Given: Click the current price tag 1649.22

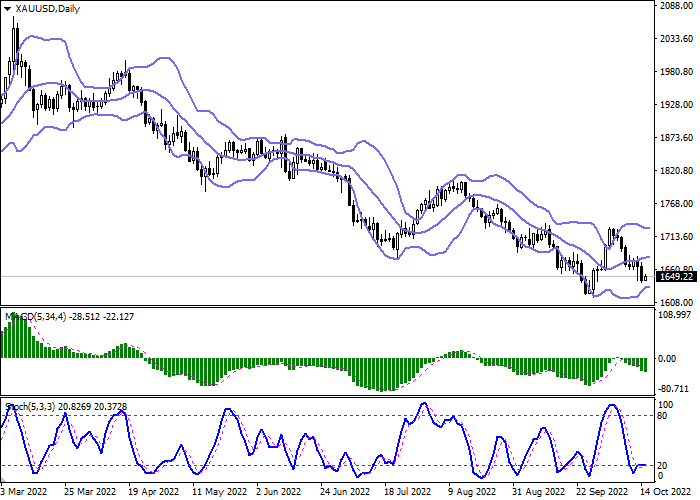Looking at the screenshot, I should [676, 277].
